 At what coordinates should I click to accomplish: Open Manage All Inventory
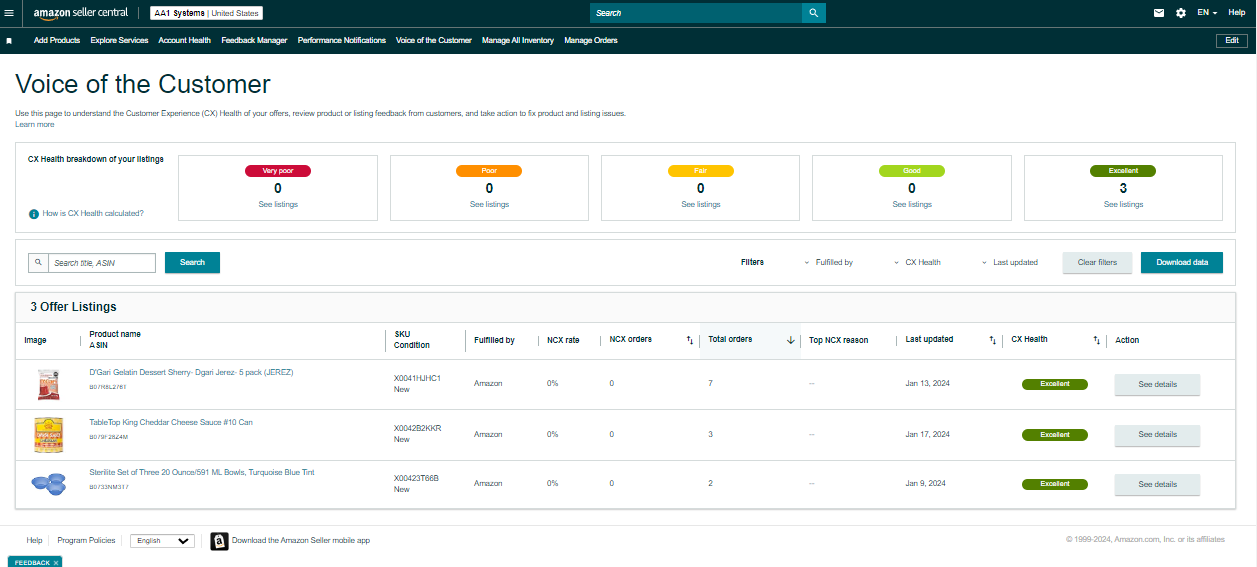click(518, 41)
